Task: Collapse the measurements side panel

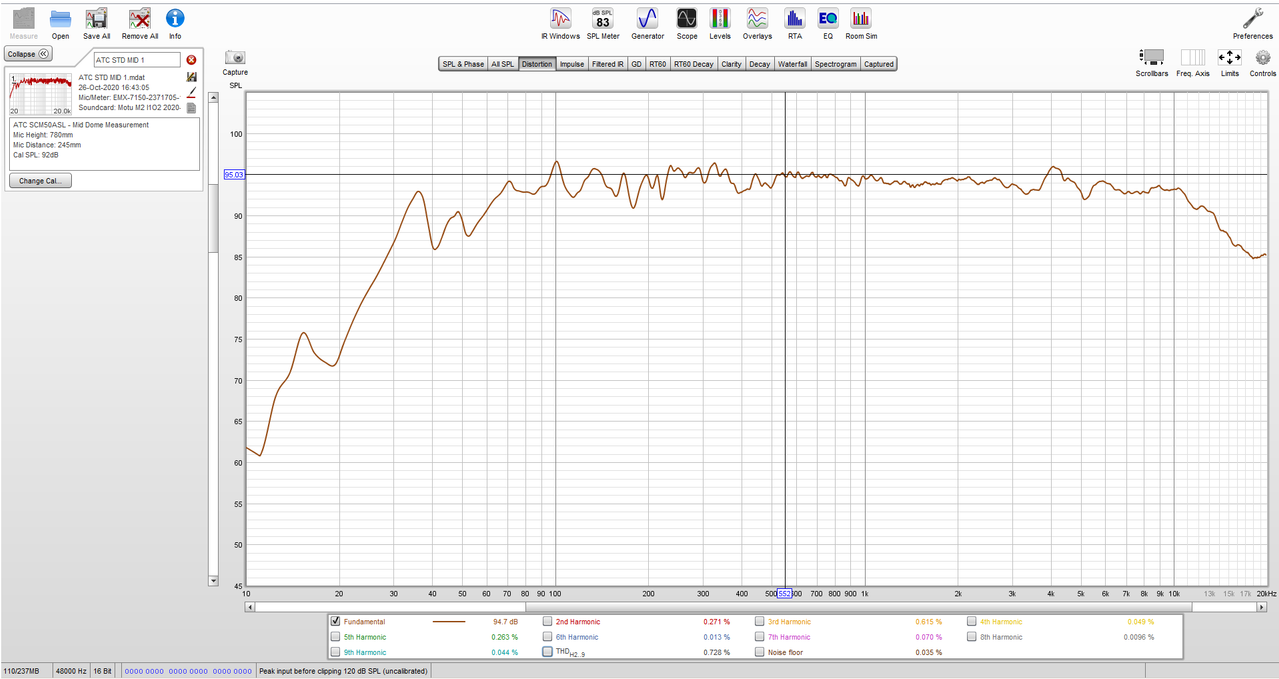Action: click(x=28, y=54)
